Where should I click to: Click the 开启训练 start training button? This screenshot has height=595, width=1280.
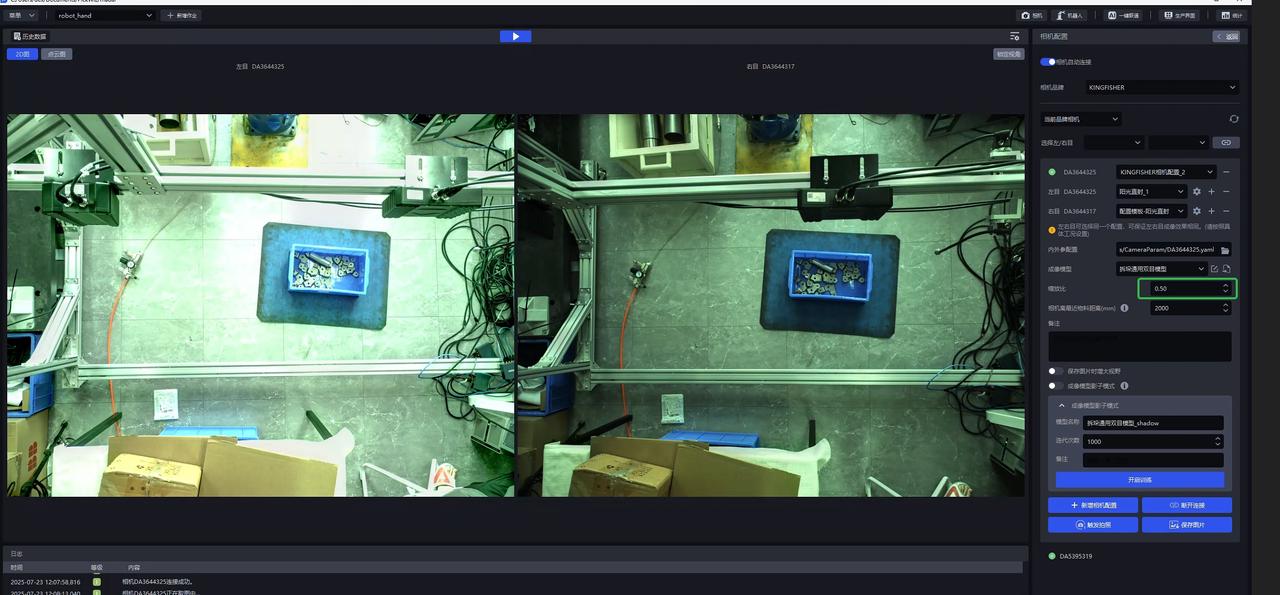(x=1139, y=480)
